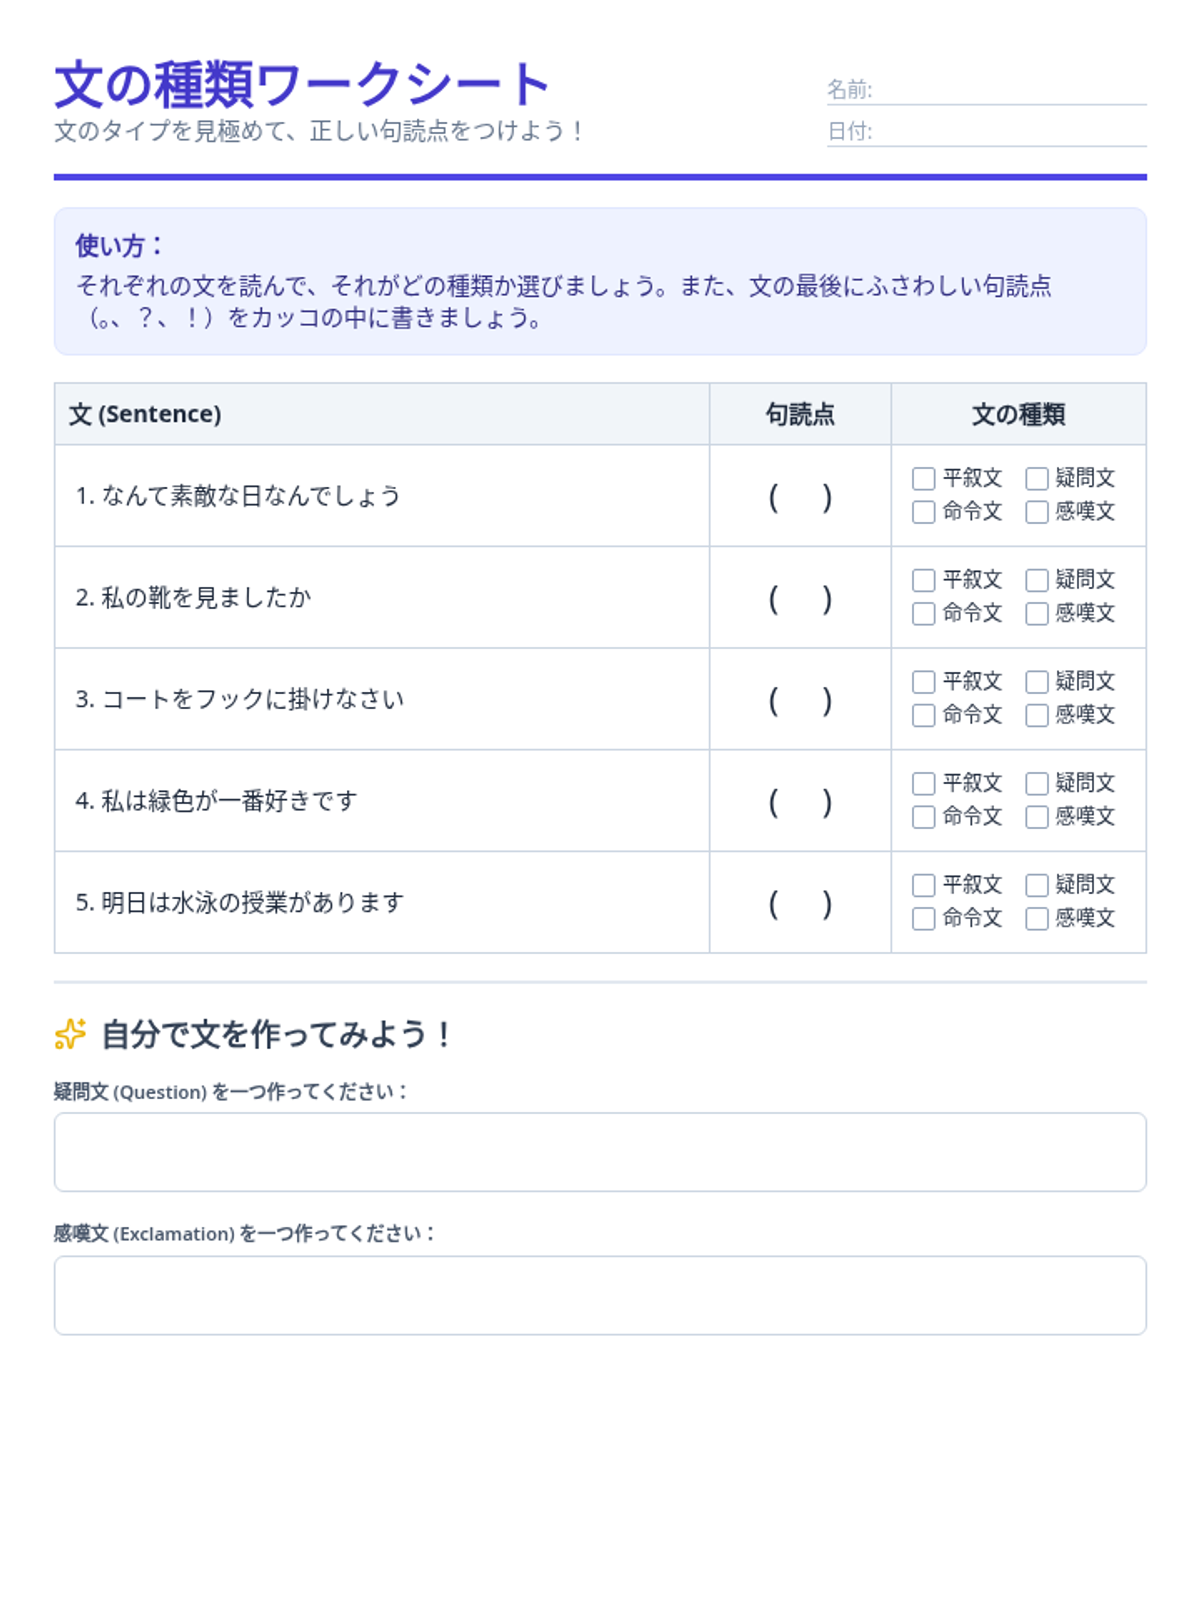Check 疑問文 for sentence 2
This screenshot has width=1200, height=1600.
tap(1037, 580)
